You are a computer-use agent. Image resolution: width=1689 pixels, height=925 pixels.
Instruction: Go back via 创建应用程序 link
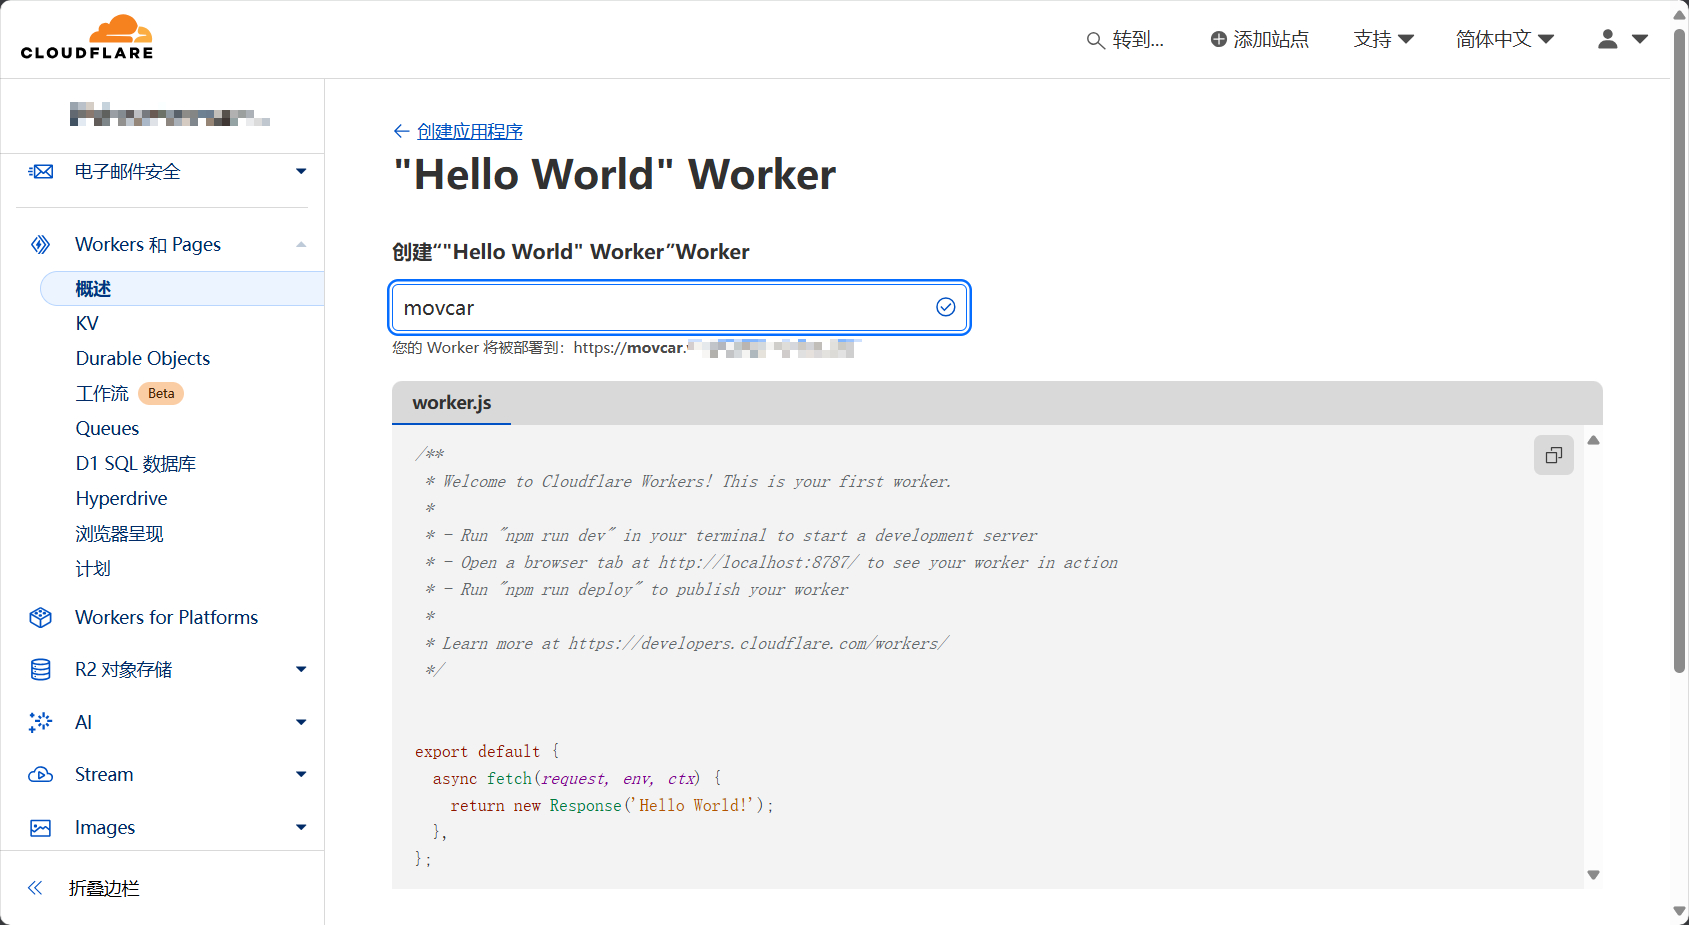469,131
